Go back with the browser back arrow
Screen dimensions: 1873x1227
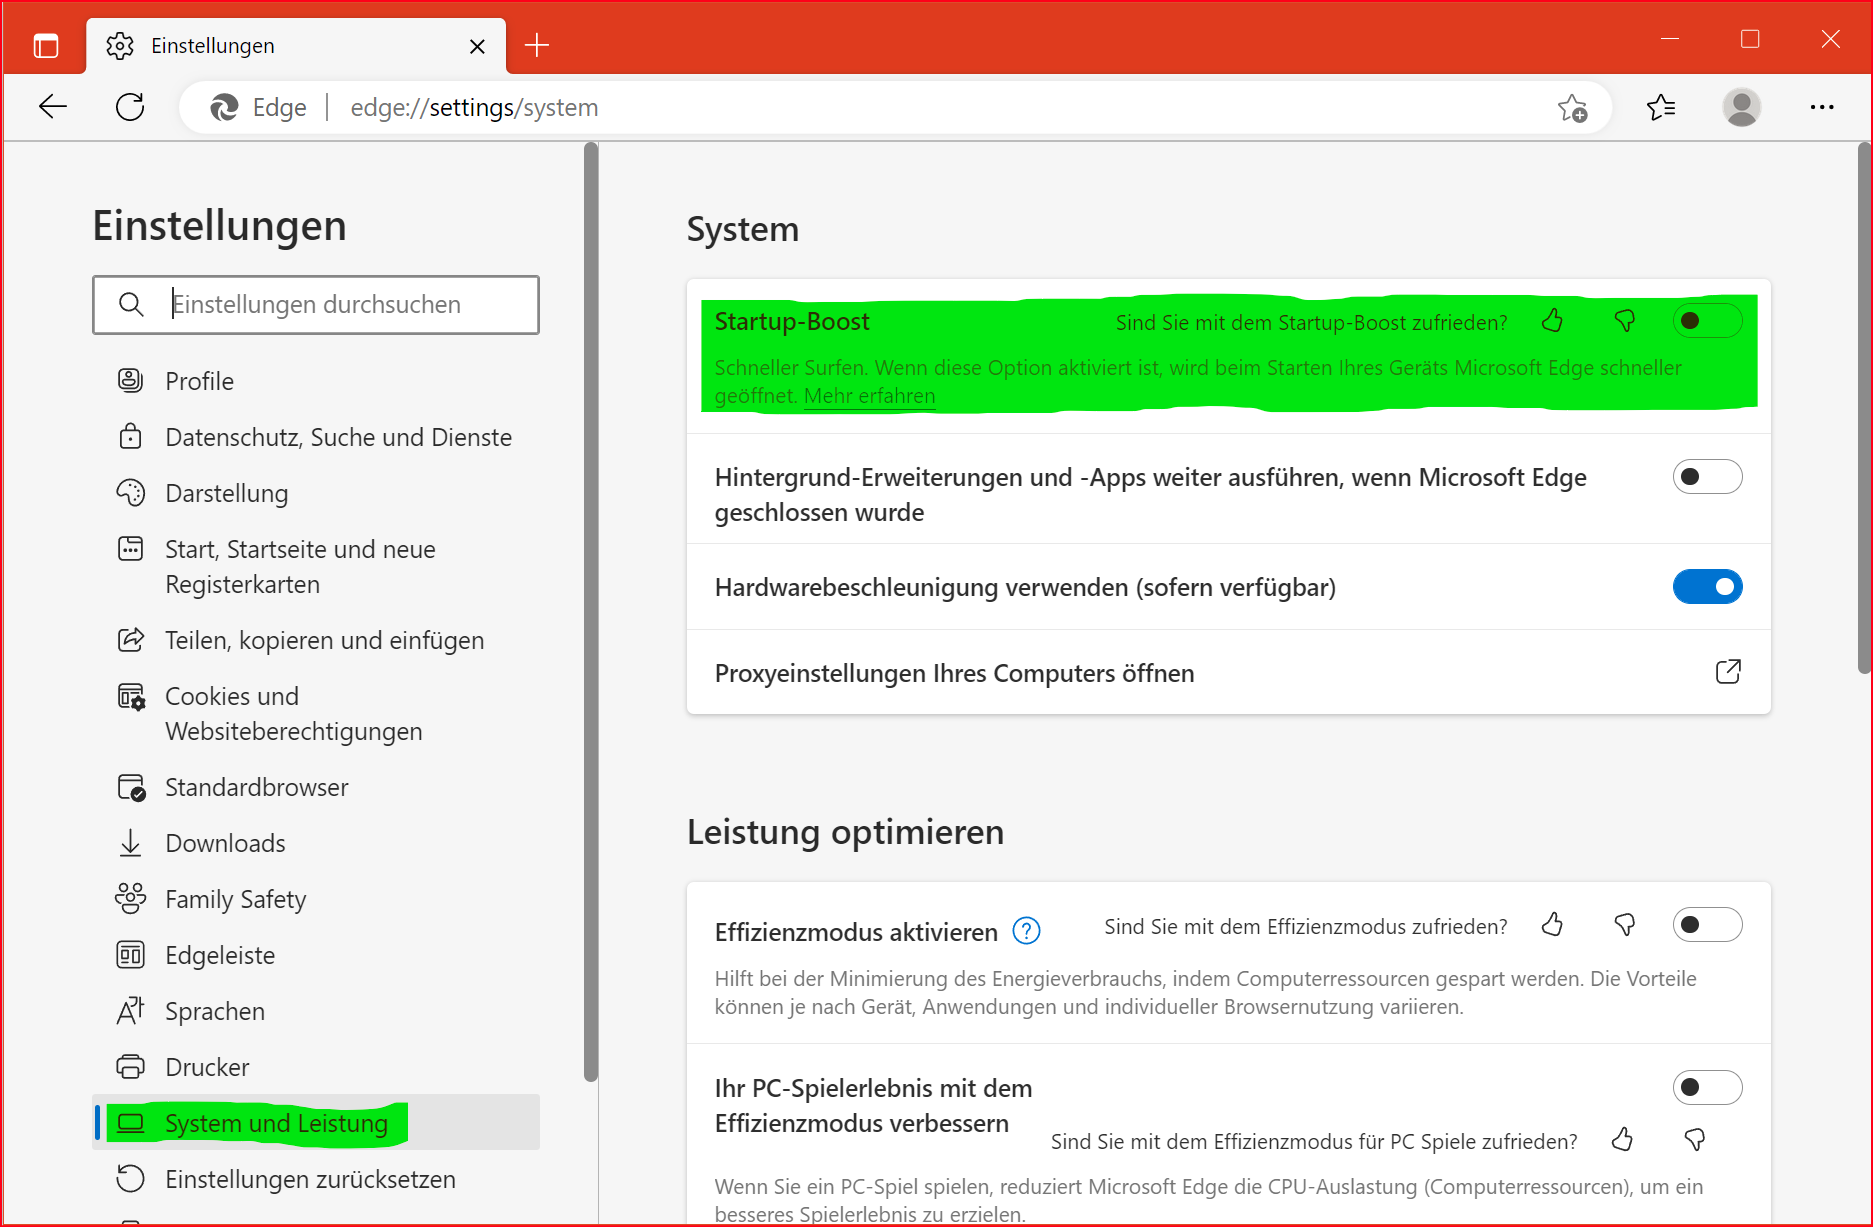pos(53,106)
